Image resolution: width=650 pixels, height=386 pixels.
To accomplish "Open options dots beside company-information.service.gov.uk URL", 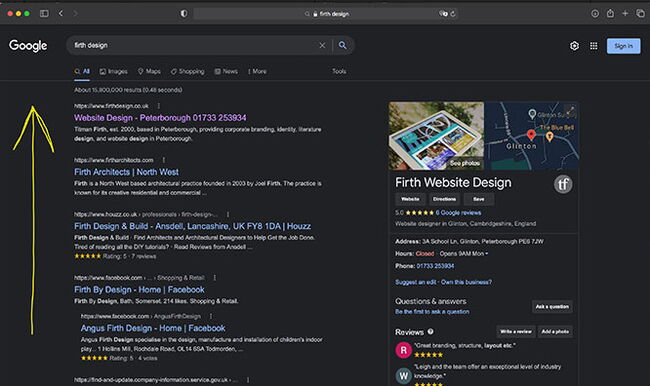I will 248,380.
